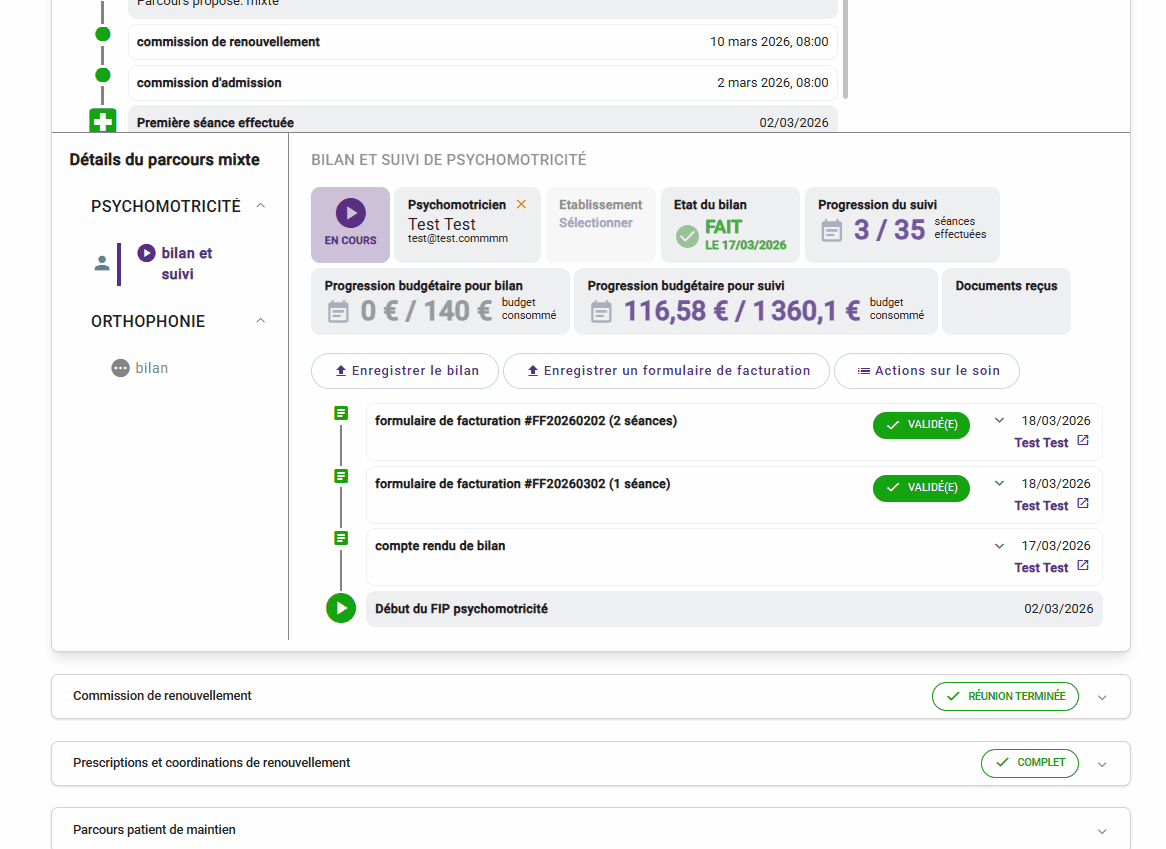The width and height of the screenshot is (1166, 849).
Task: Select bilan et suivi in sidebar
Action: point(186,263)
